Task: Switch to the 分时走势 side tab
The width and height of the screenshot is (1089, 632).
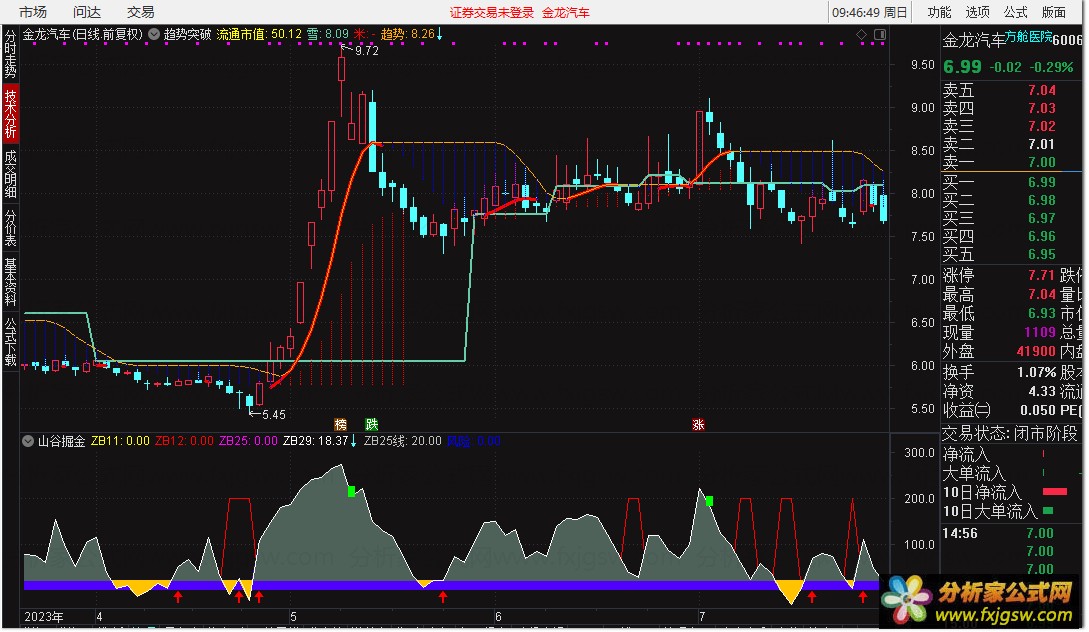Action: point(10,53)
